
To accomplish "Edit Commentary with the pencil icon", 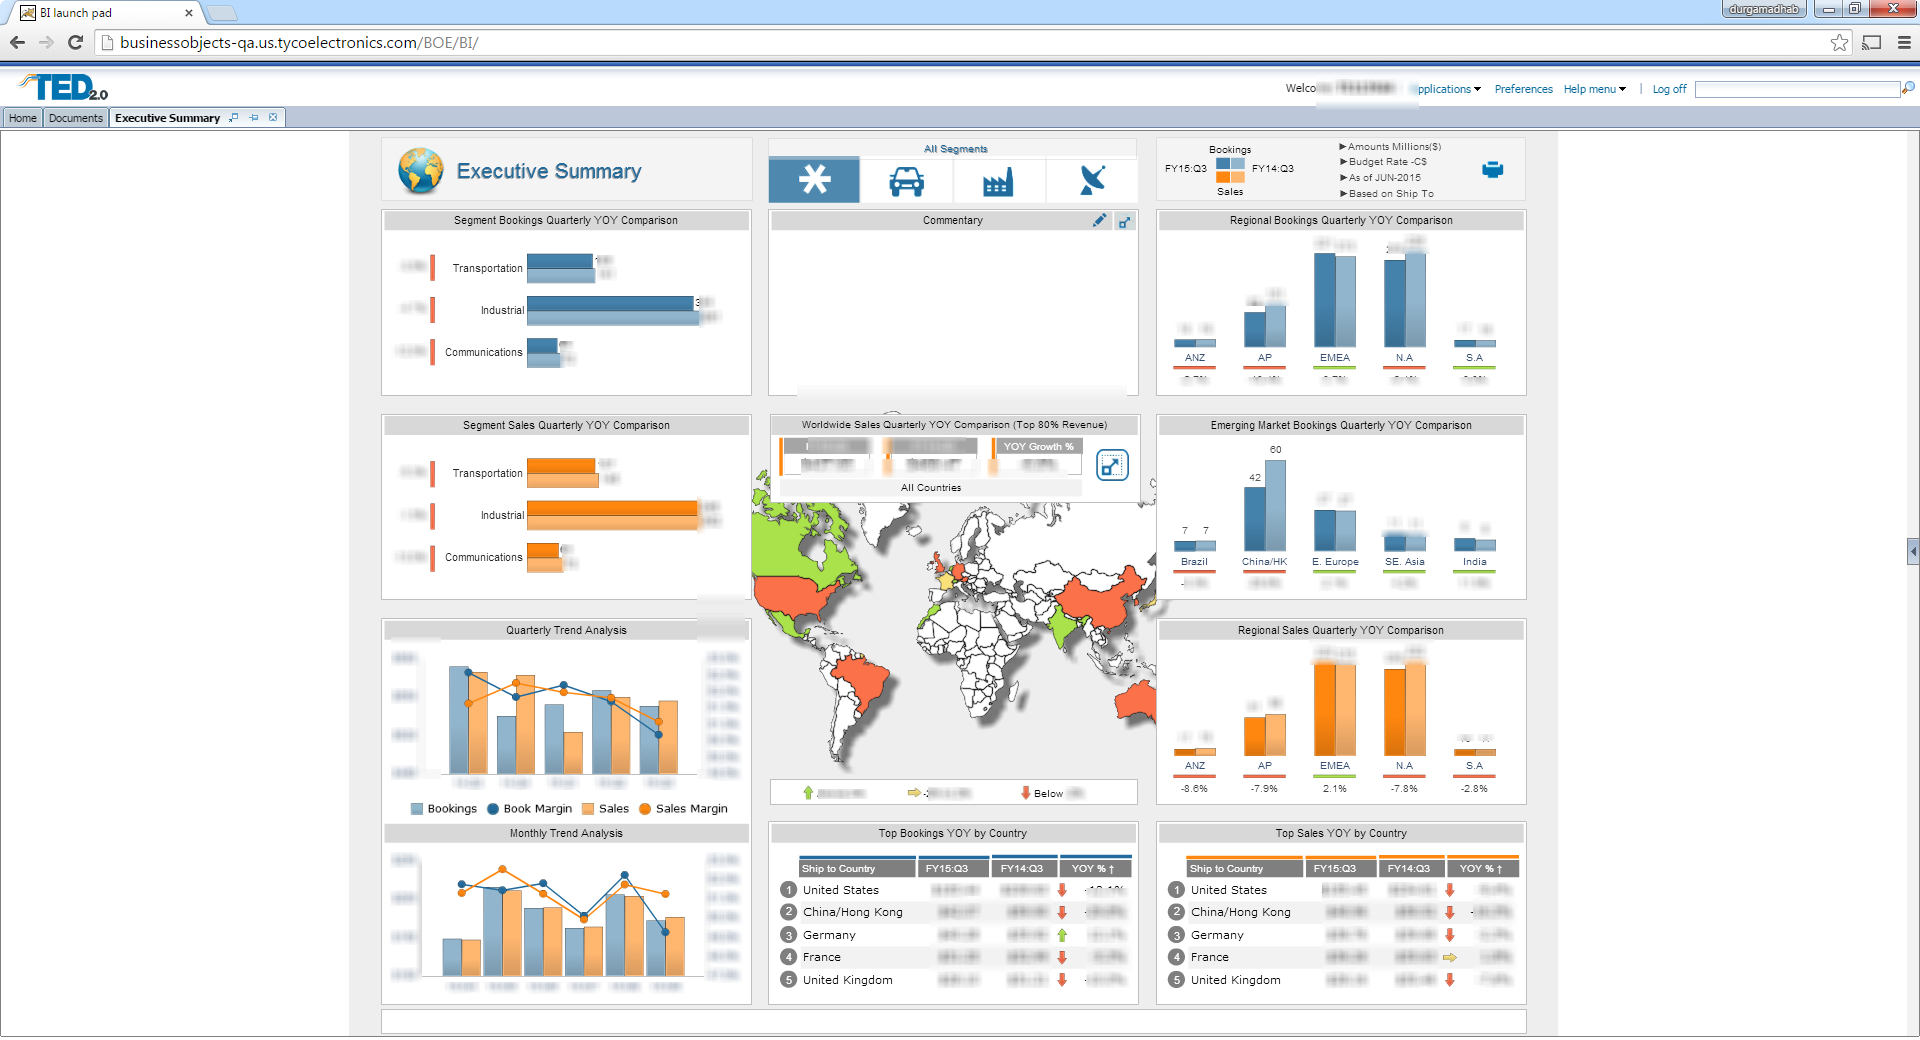I will coord(1099,220).
